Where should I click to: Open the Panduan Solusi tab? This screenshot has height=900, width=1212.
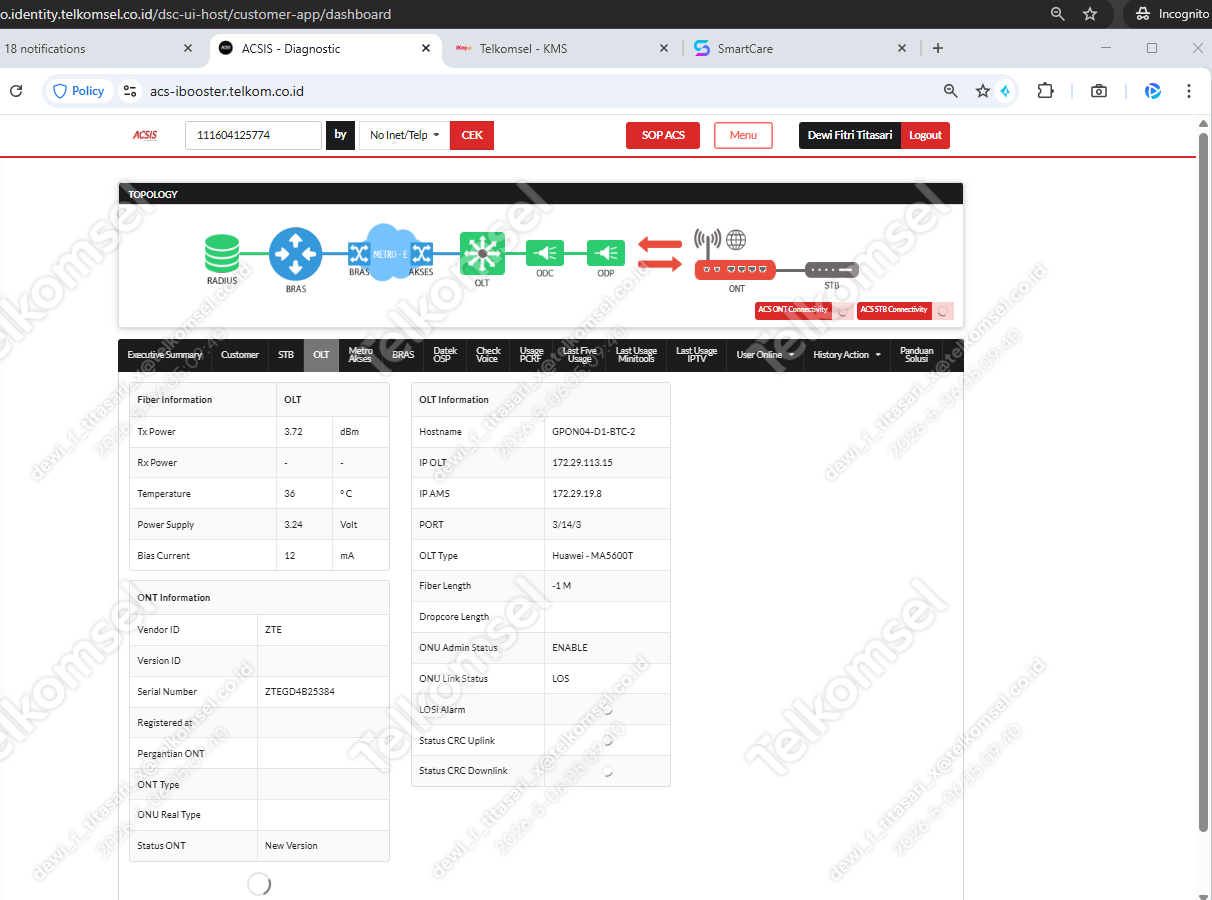(917, 355)
